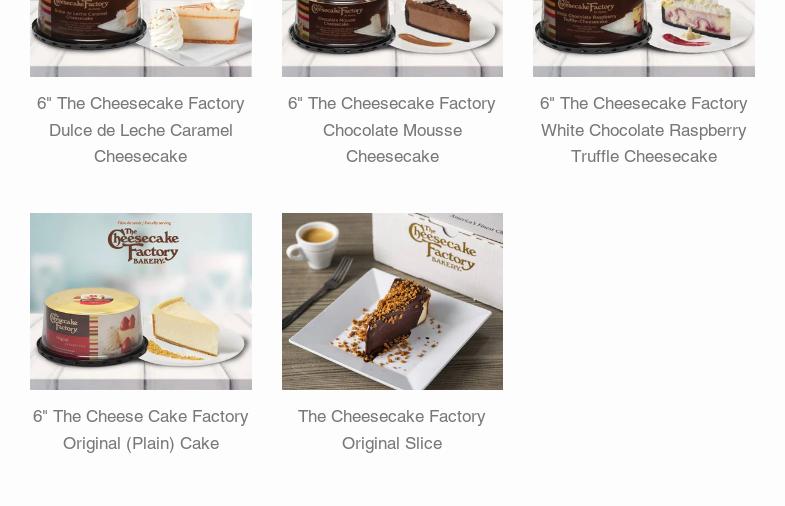Click the packaged cake with the yellow lid
Screen dimensions: 785x506
click(x=92, y=325)
